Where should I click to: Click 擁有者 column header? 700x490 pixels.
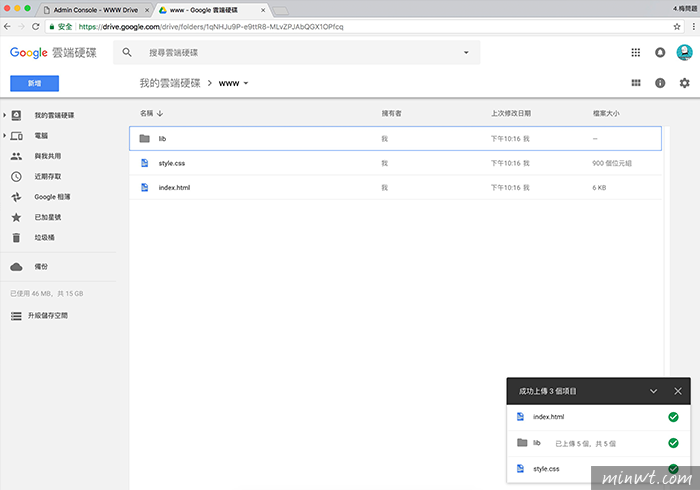point(391,113)
